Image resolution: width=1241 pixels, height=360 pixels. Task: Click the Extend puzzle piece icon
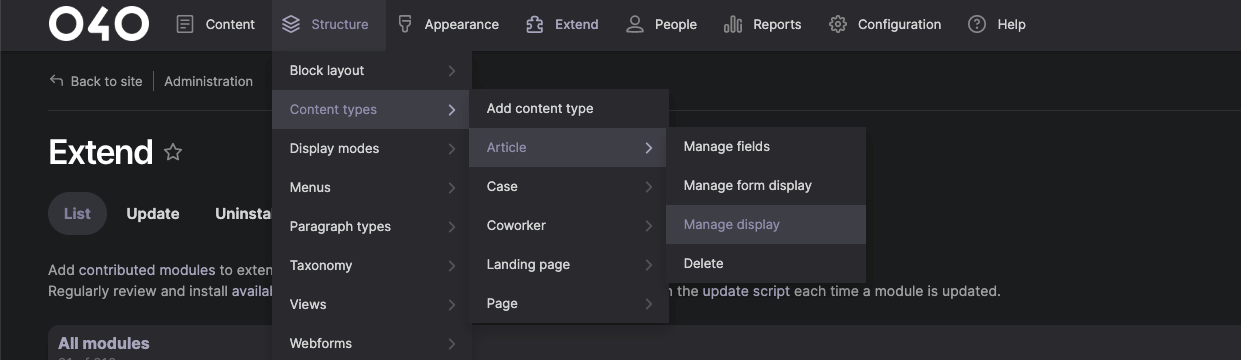[535, 24]
